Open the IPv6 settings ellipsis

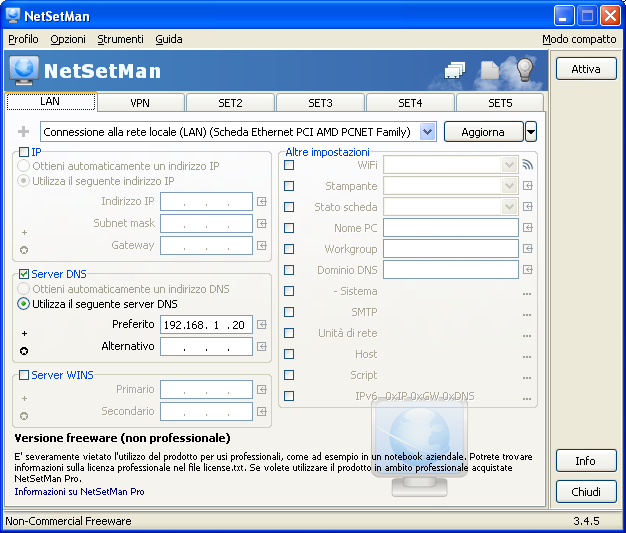527,398
